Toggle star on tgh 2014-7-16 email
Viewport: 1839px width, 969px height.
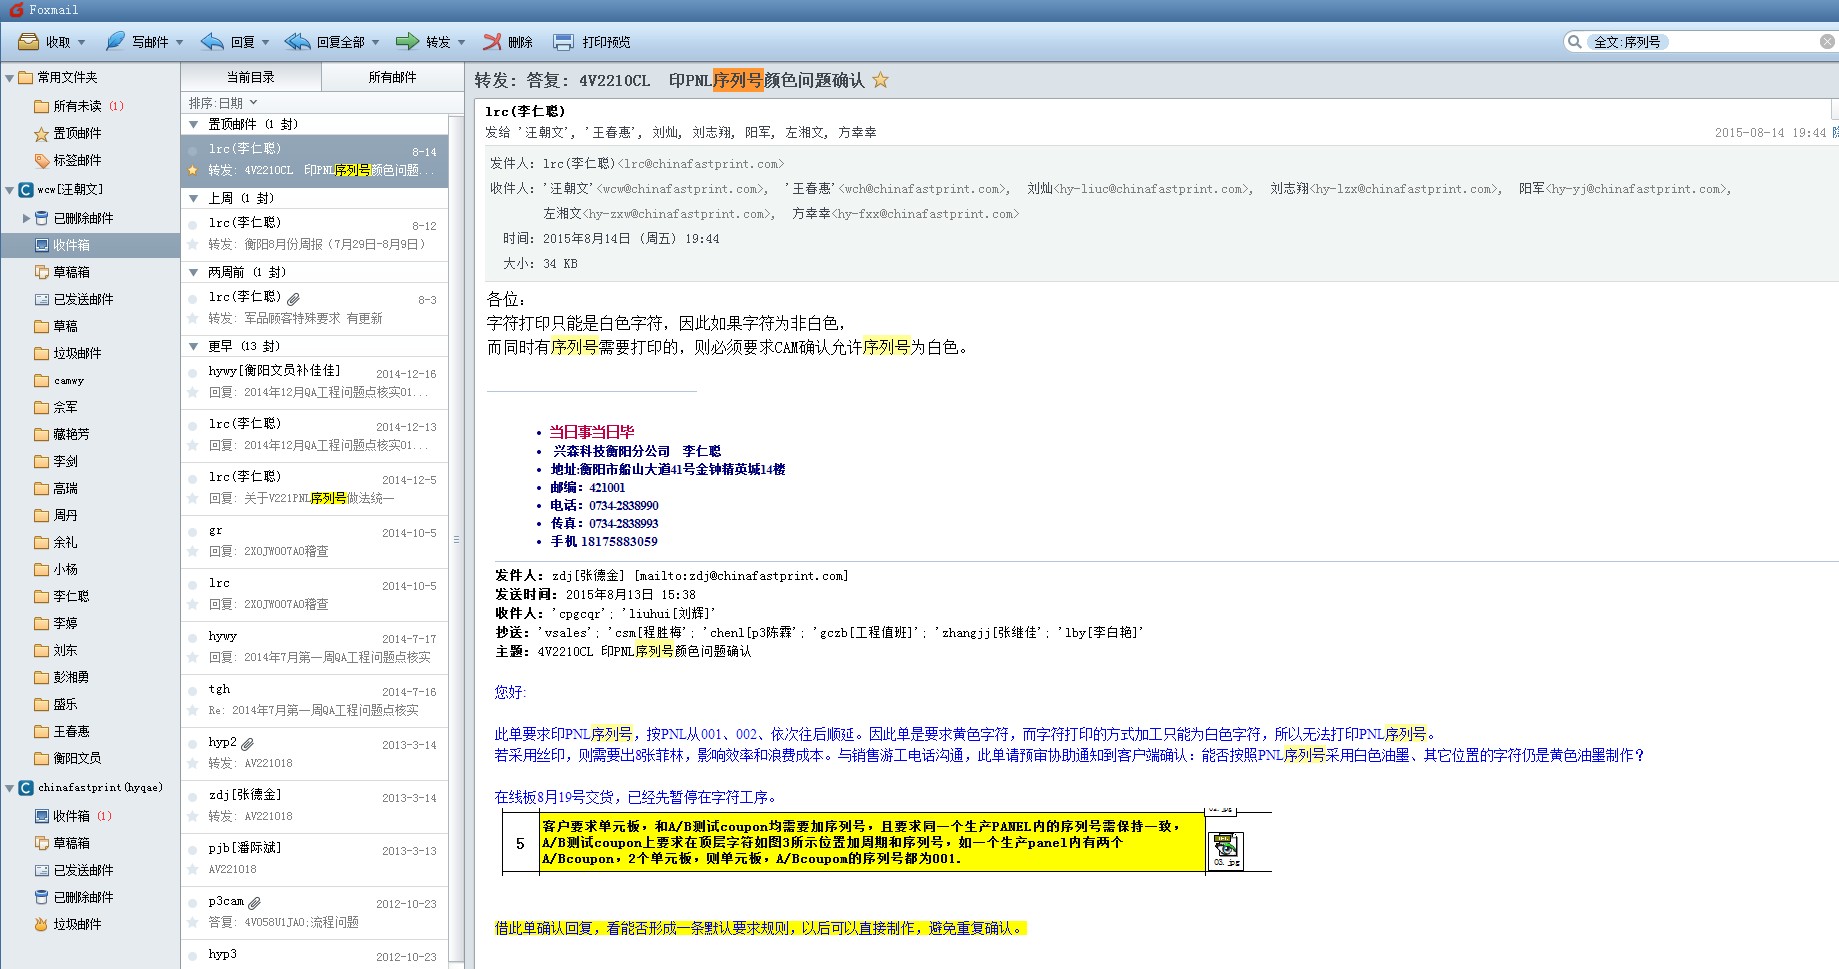coord(193,711)
